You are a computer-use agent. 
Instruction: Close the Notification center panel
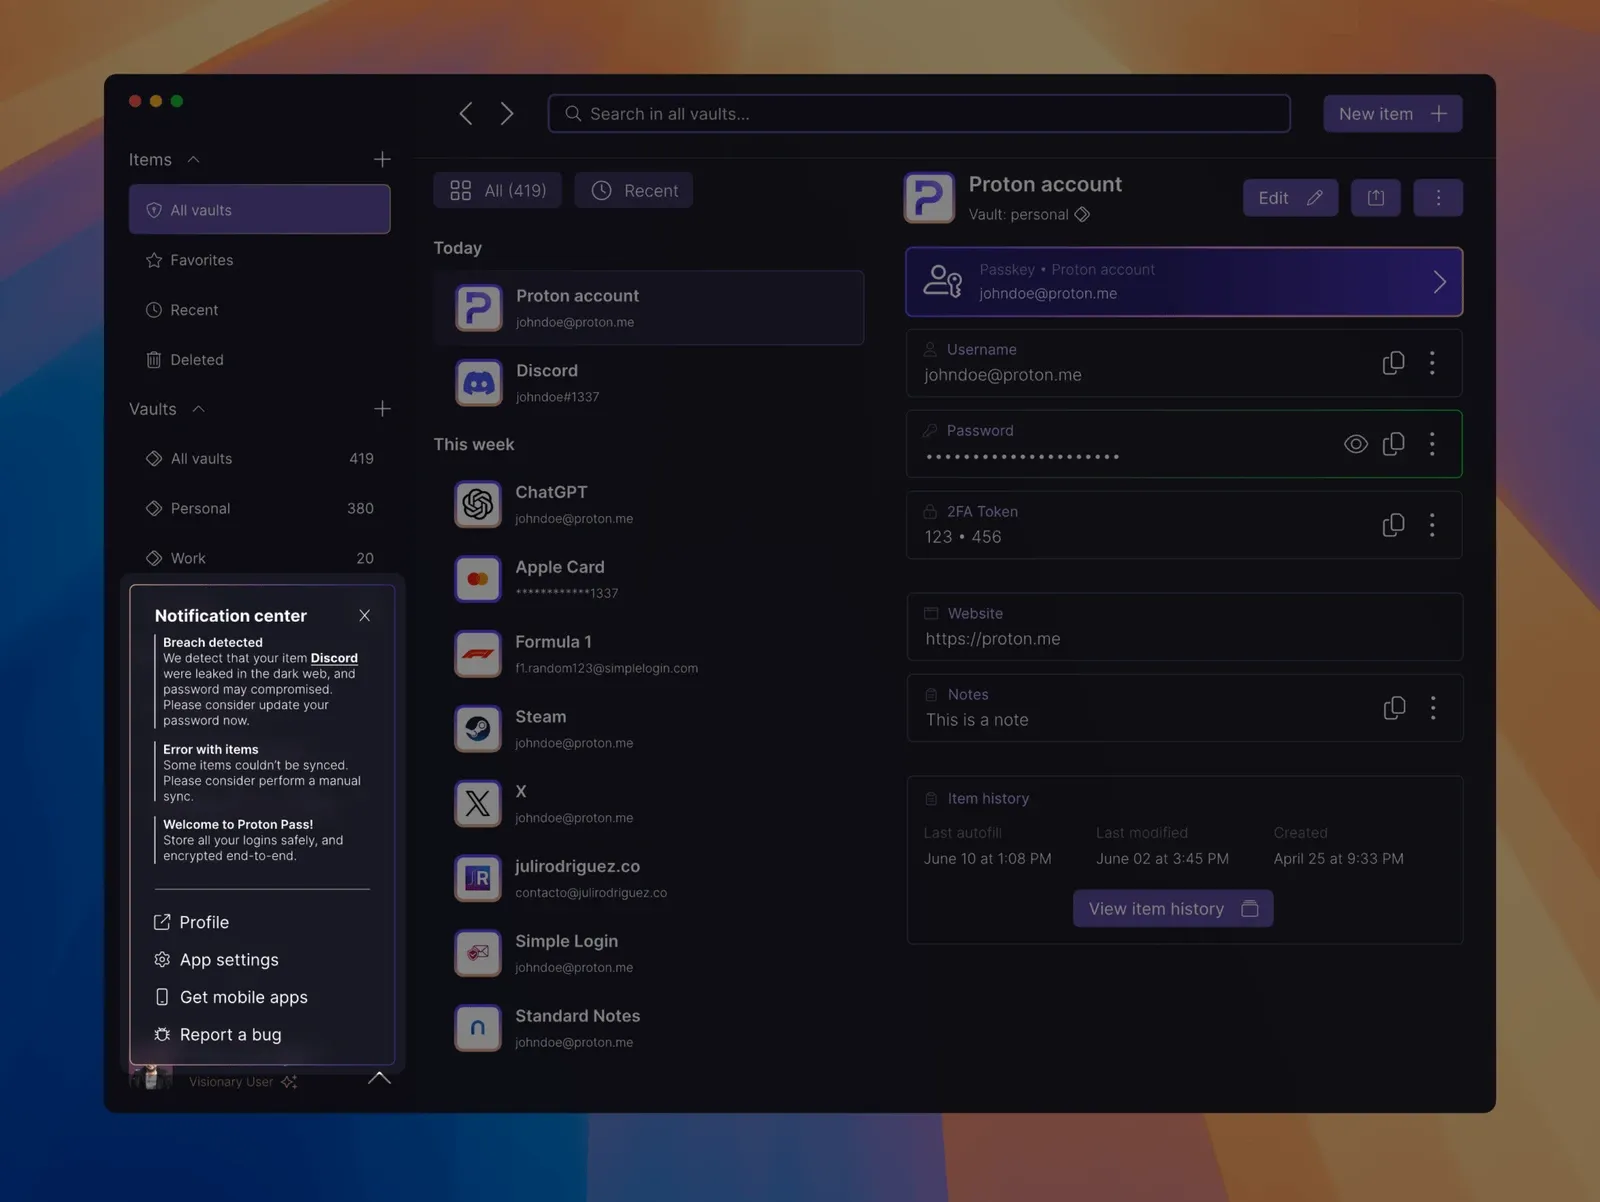(365, 616)
